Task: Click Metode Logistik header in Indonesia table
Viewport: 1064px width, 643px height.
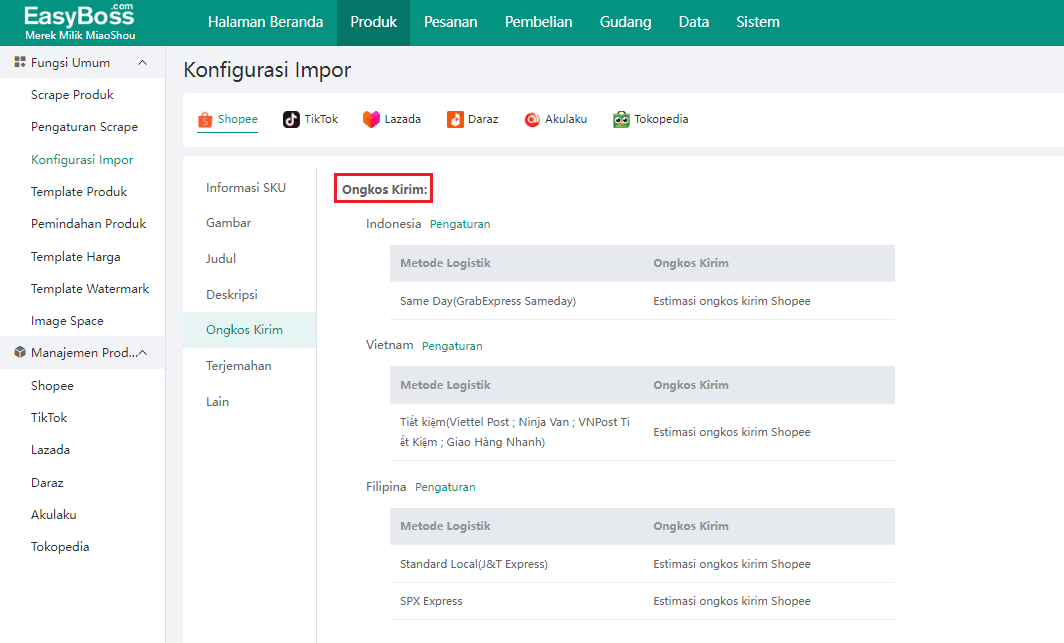Action: coord(445,263)
